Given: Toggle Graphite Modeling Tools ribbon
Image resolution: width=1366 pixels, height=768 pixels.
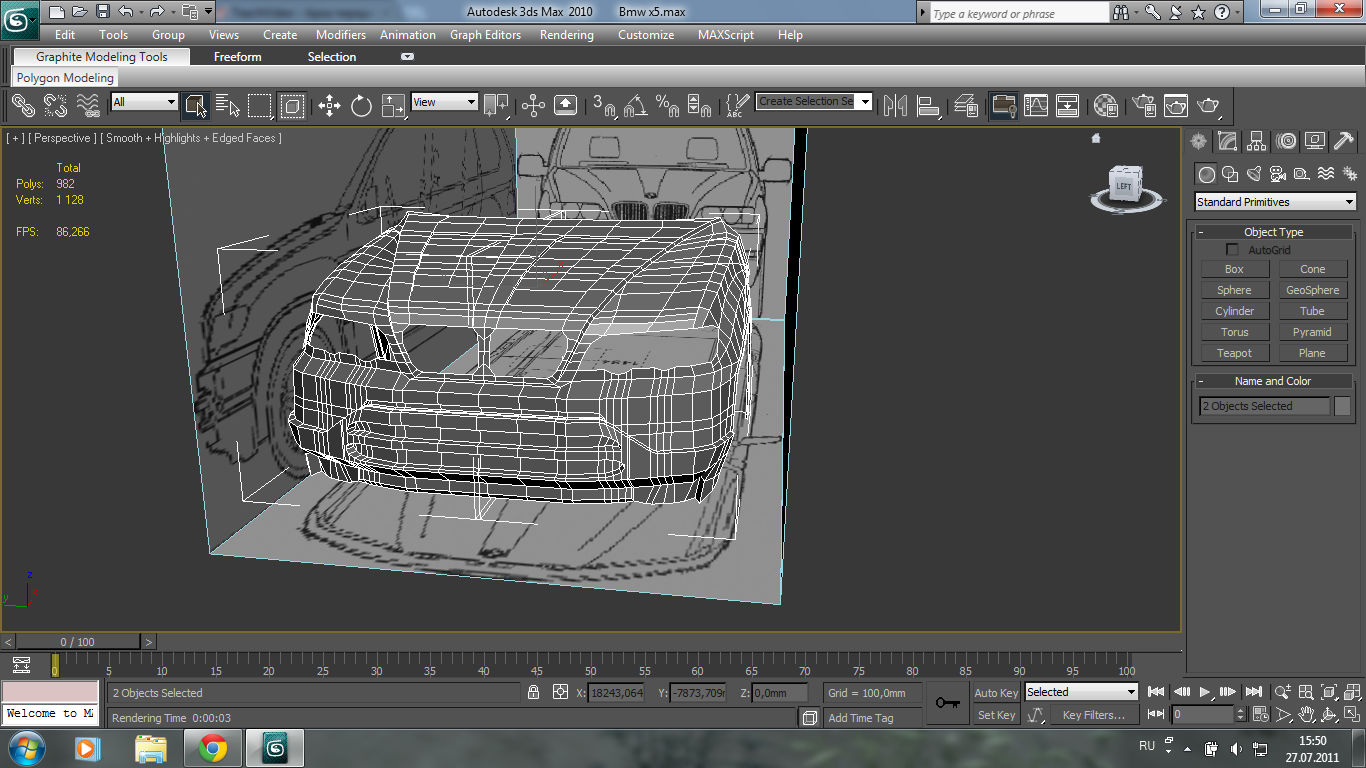Looking at the screenshot, I should (x=1003, y=104).
